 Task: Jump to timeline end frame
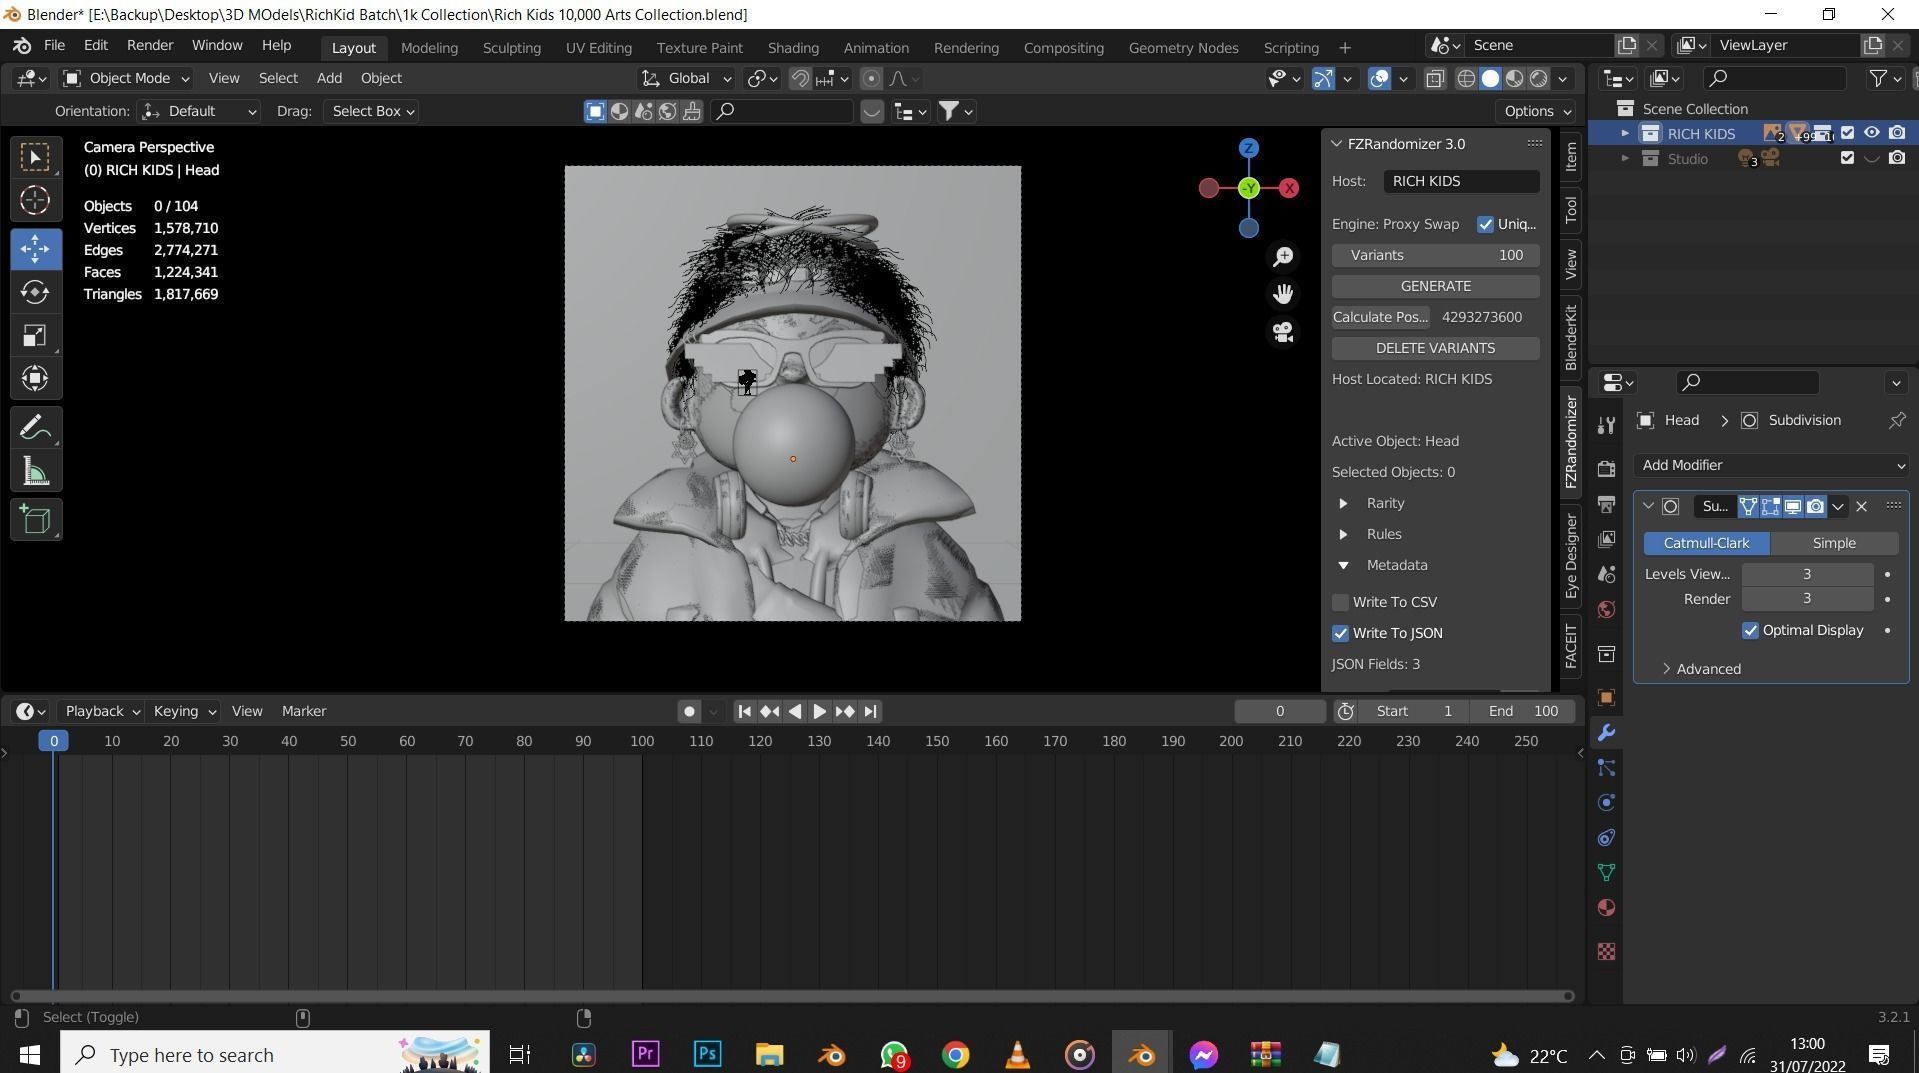tap(870, 711)
